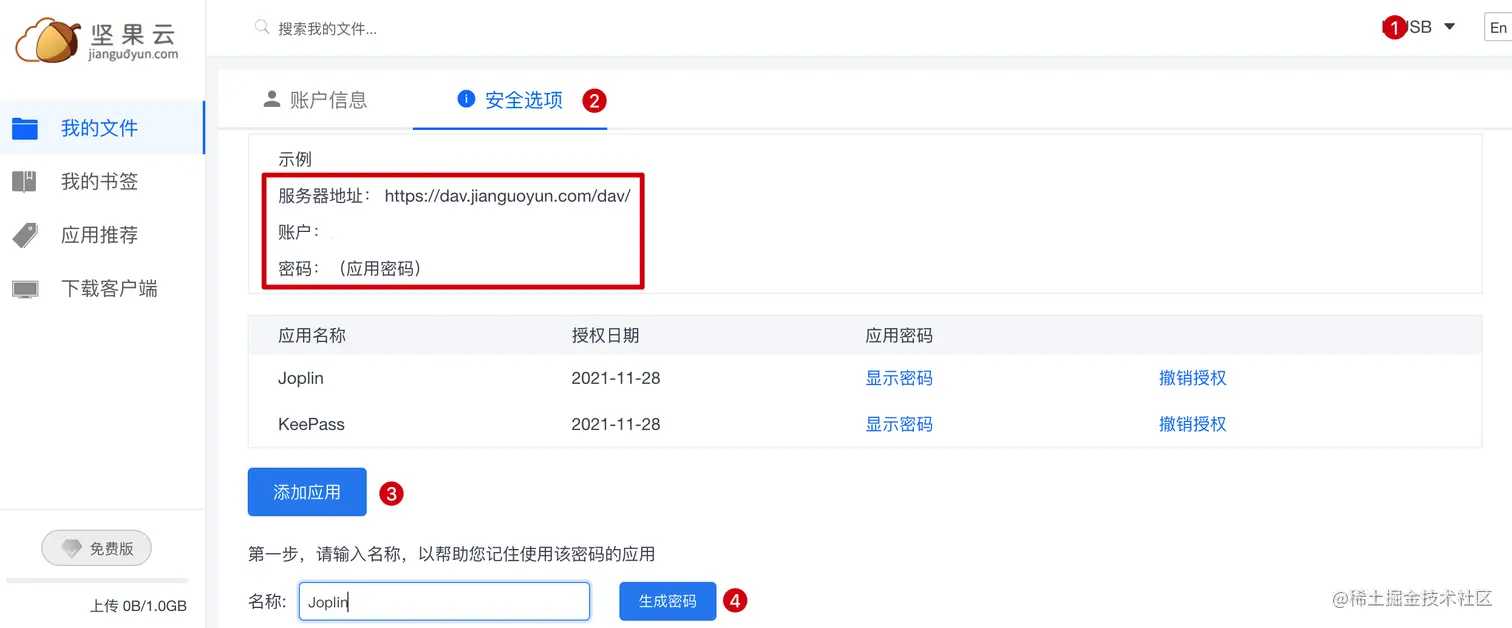Viewport: 1512px width, 628px height.
Task: Click the storage usage progress bar
Action: tap(97, 580)
